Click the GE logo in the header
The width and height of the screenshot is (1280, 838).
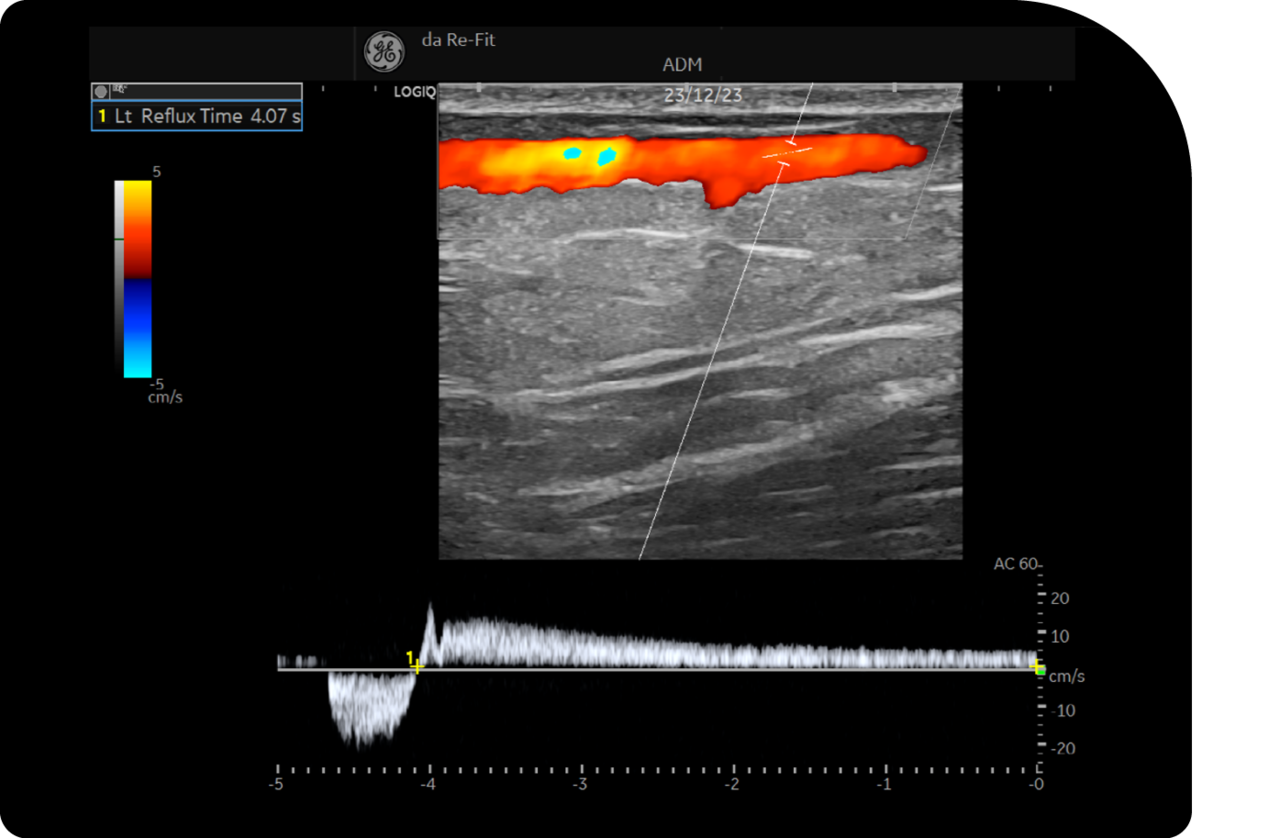point(383,52)
